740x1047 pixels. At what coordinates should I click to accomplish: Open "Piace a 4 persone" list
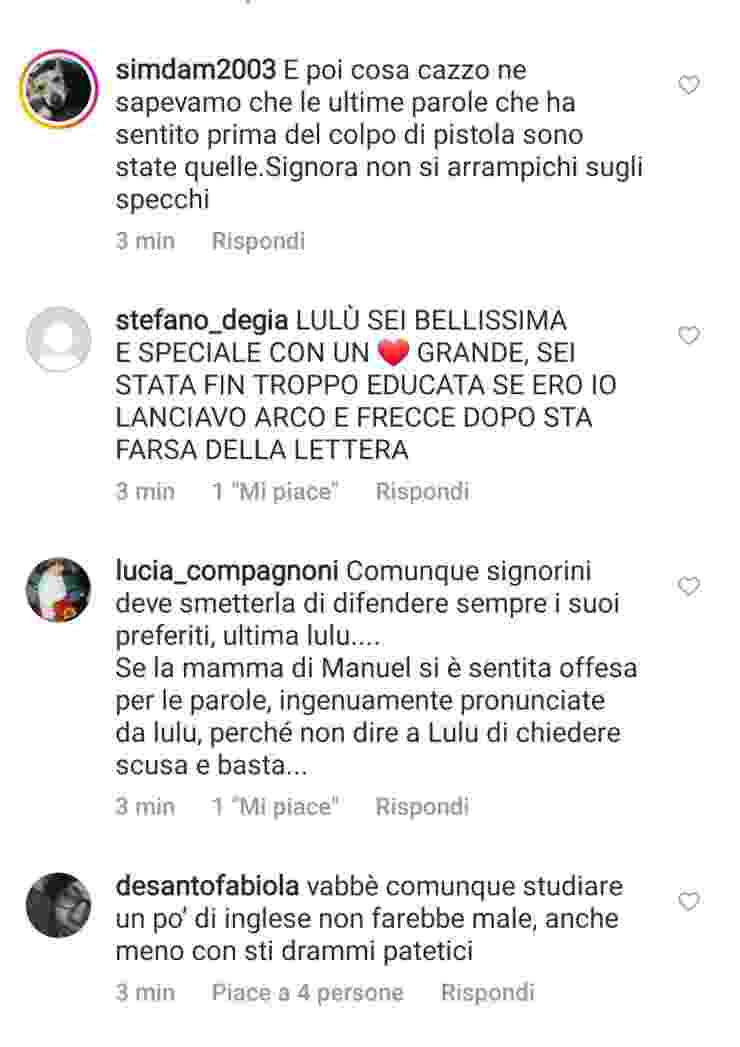pyautogui.click(x=307, y=992)
